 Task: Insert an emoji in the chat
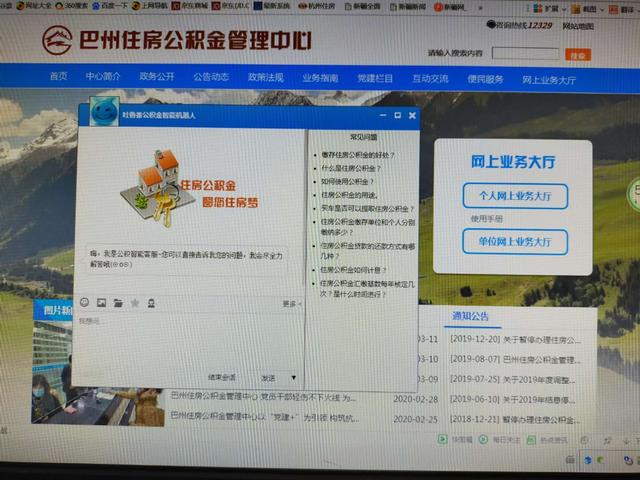coord(84,302)
